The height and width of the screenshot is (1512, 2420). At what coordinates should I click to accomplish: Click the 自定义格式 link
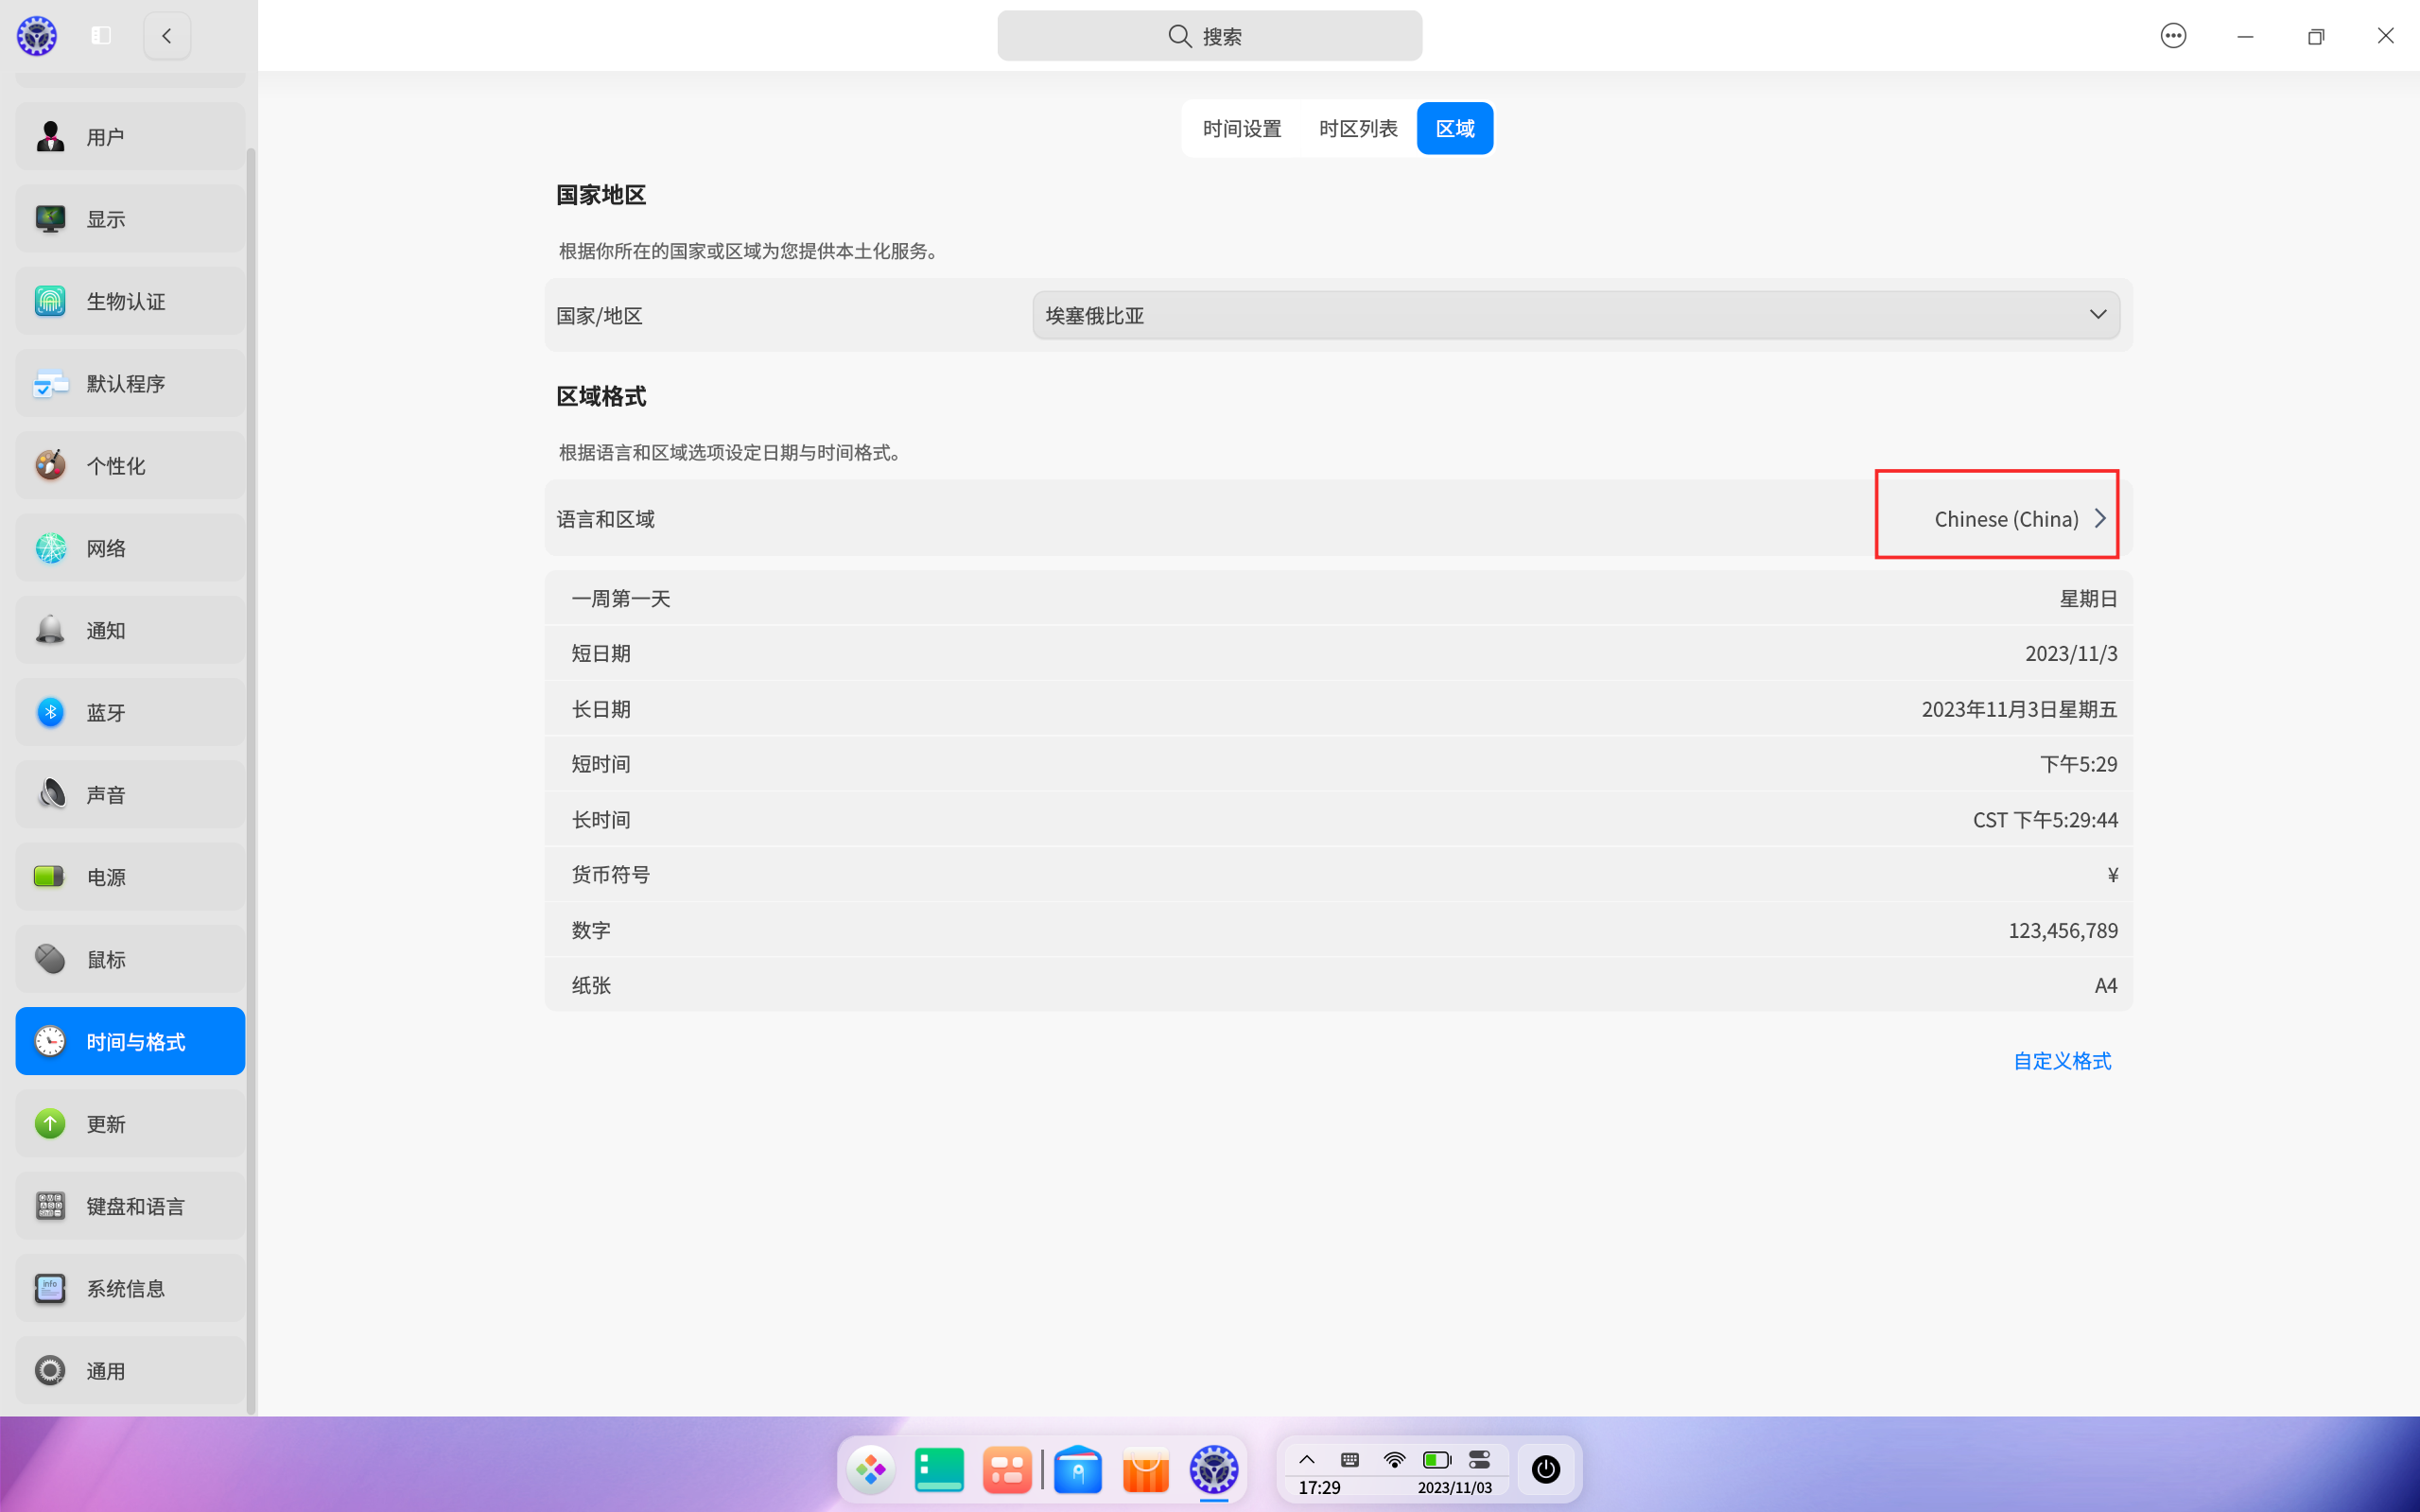pos(2061,1060)
